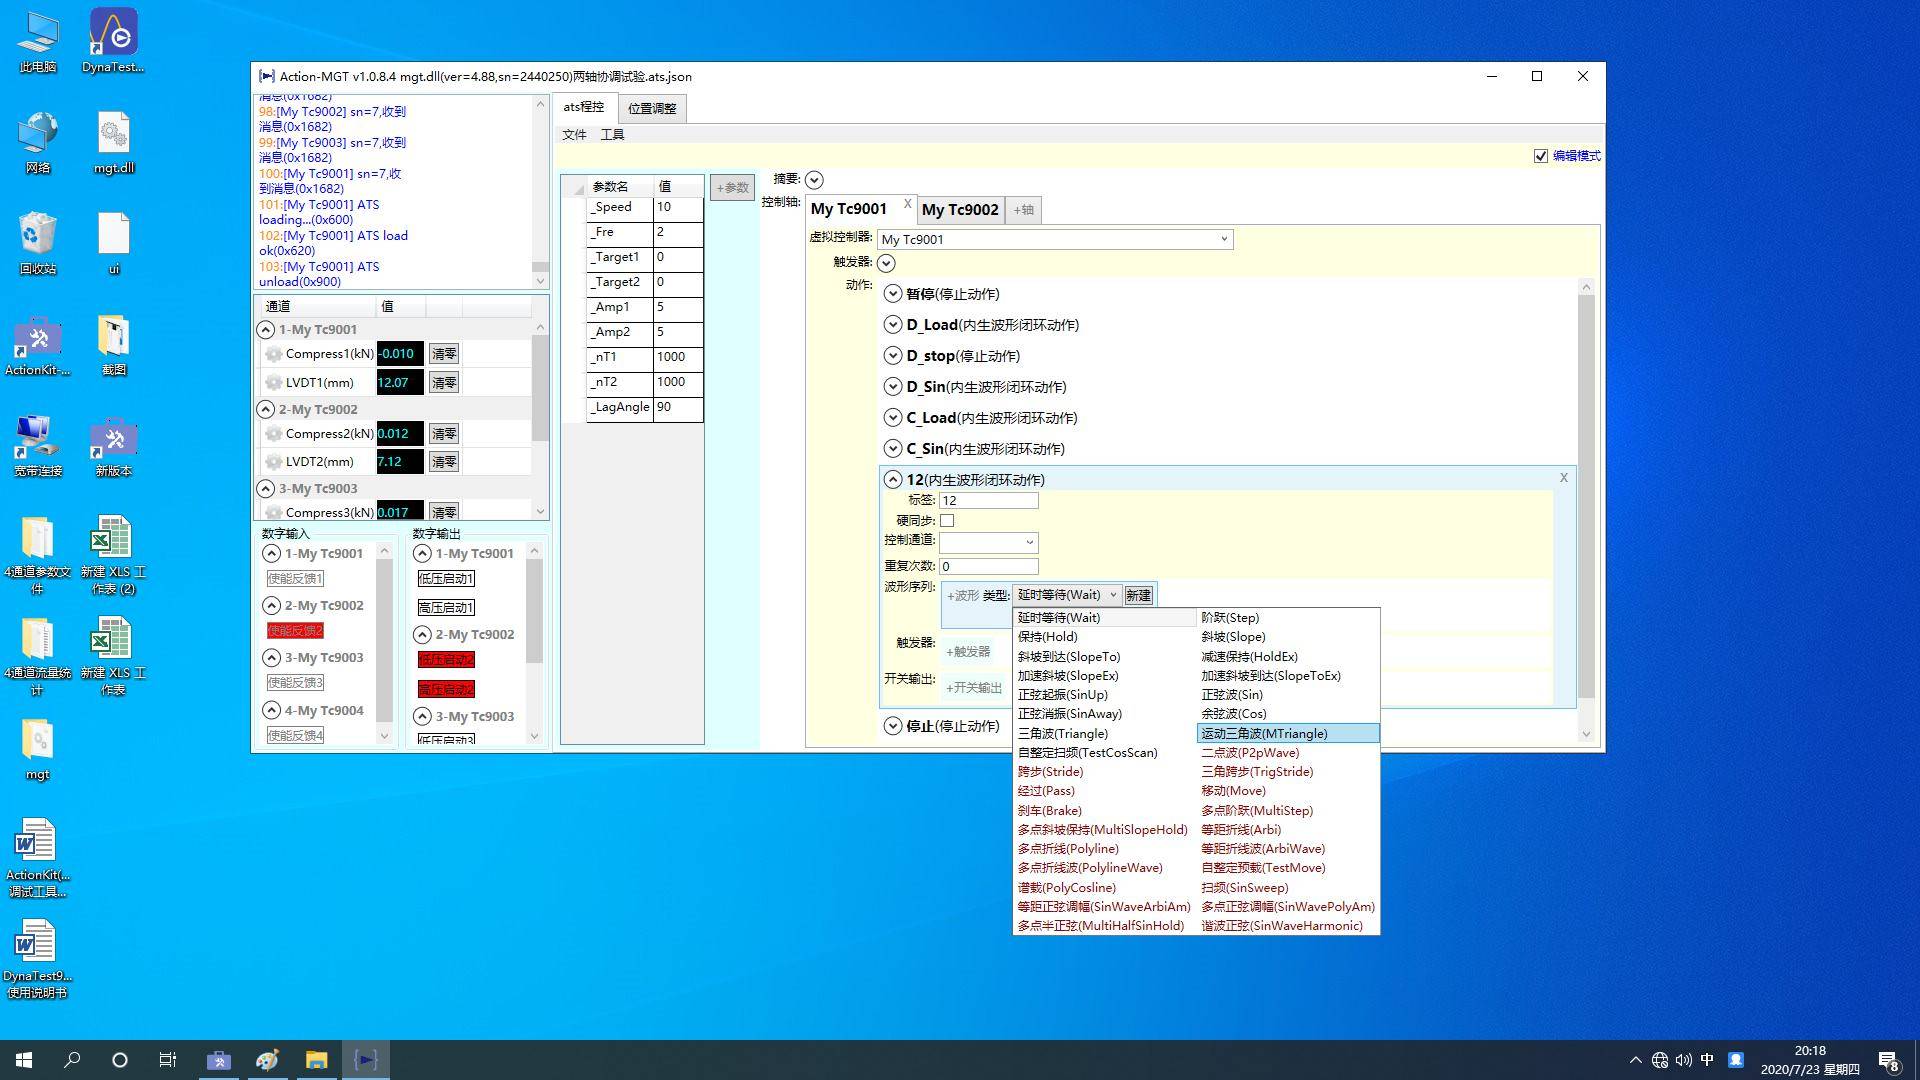Open mgt.dll file icon on desktop

113,133
